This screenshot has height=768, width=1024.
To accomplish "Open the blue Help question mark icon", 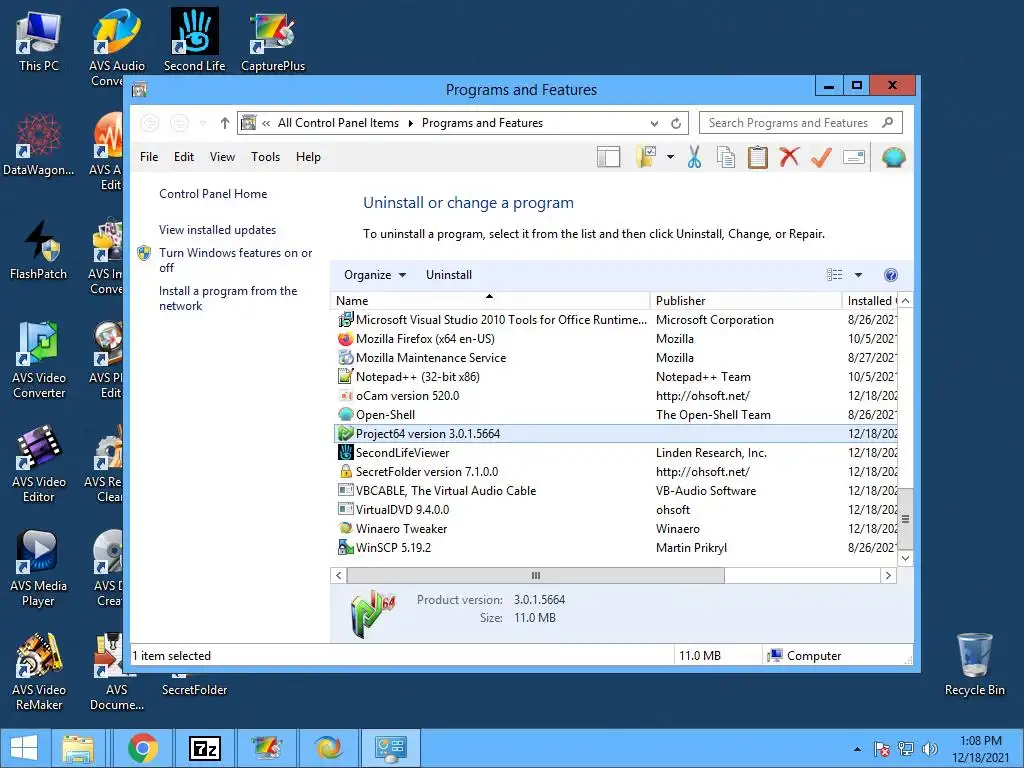I will [x=890, y=275].
